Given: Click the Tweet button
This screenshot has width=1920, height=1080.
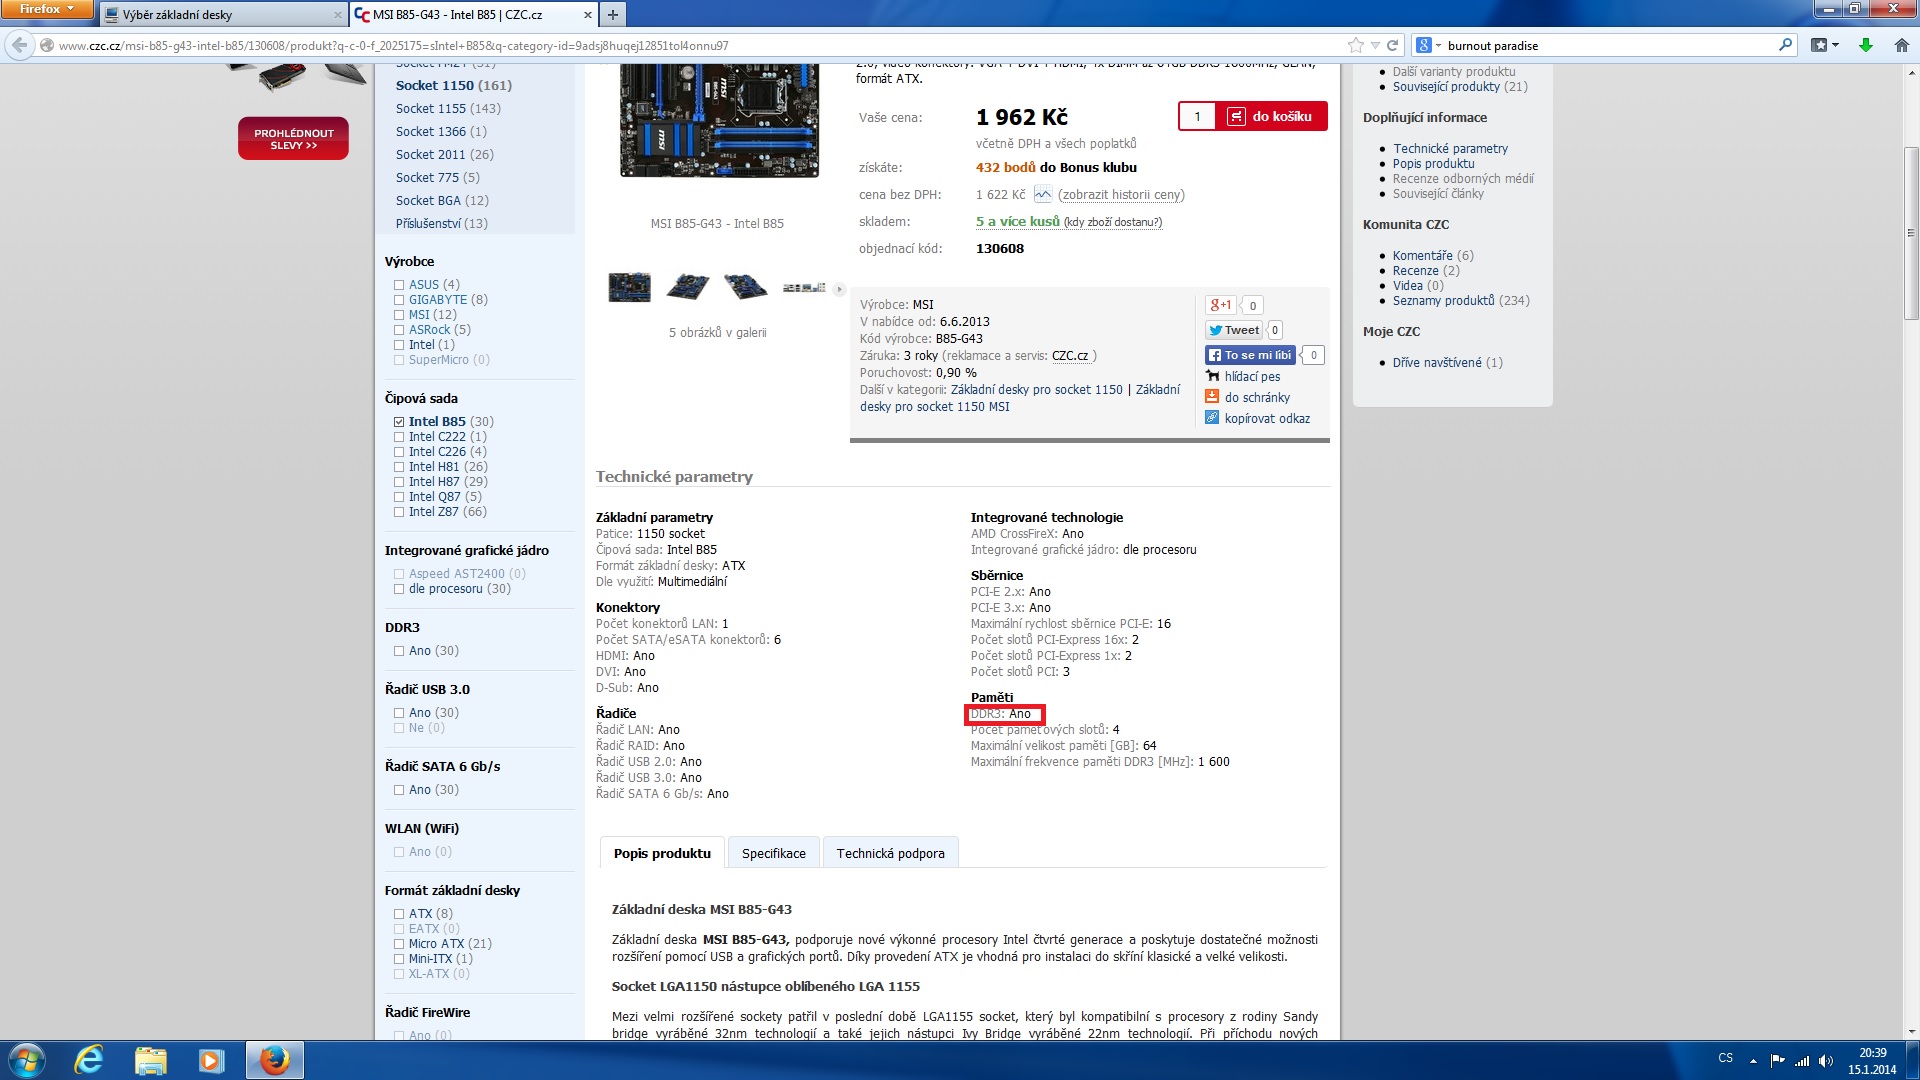Looking at the screenshot, I should pyautogui.click(x=1234, y=330).
